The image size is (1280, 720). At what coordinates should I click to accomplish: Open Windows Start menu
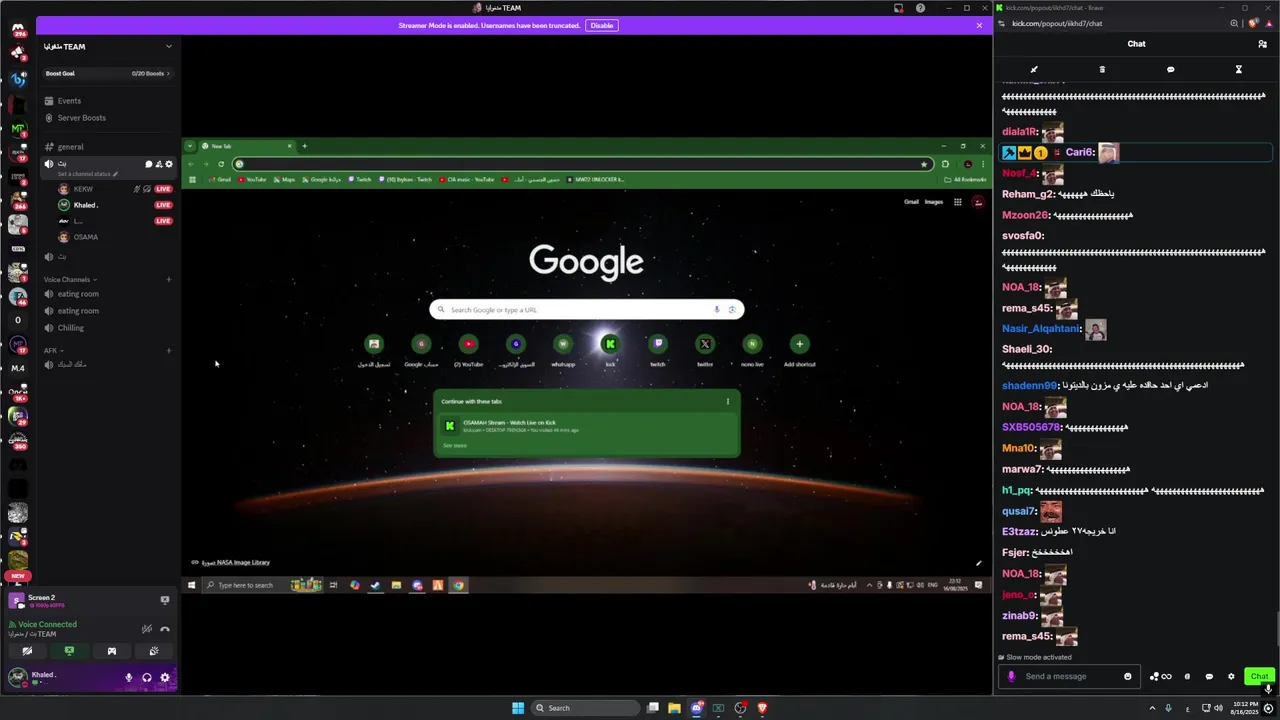(x=518, y=708)
